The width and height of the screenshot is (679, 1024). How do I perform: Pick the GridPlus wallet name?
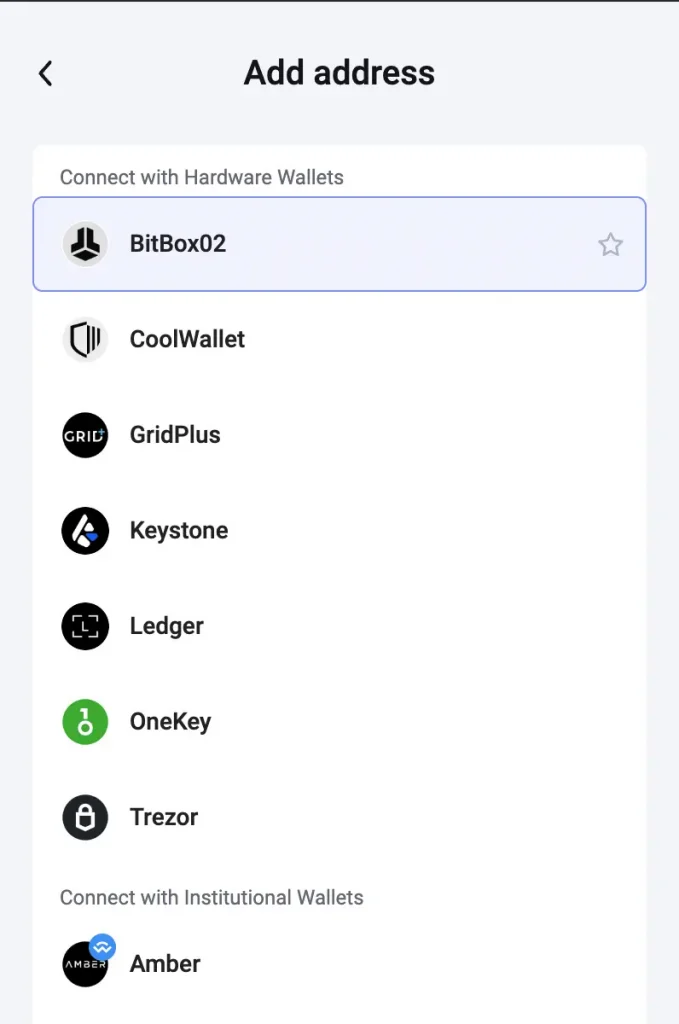(175, 435)
